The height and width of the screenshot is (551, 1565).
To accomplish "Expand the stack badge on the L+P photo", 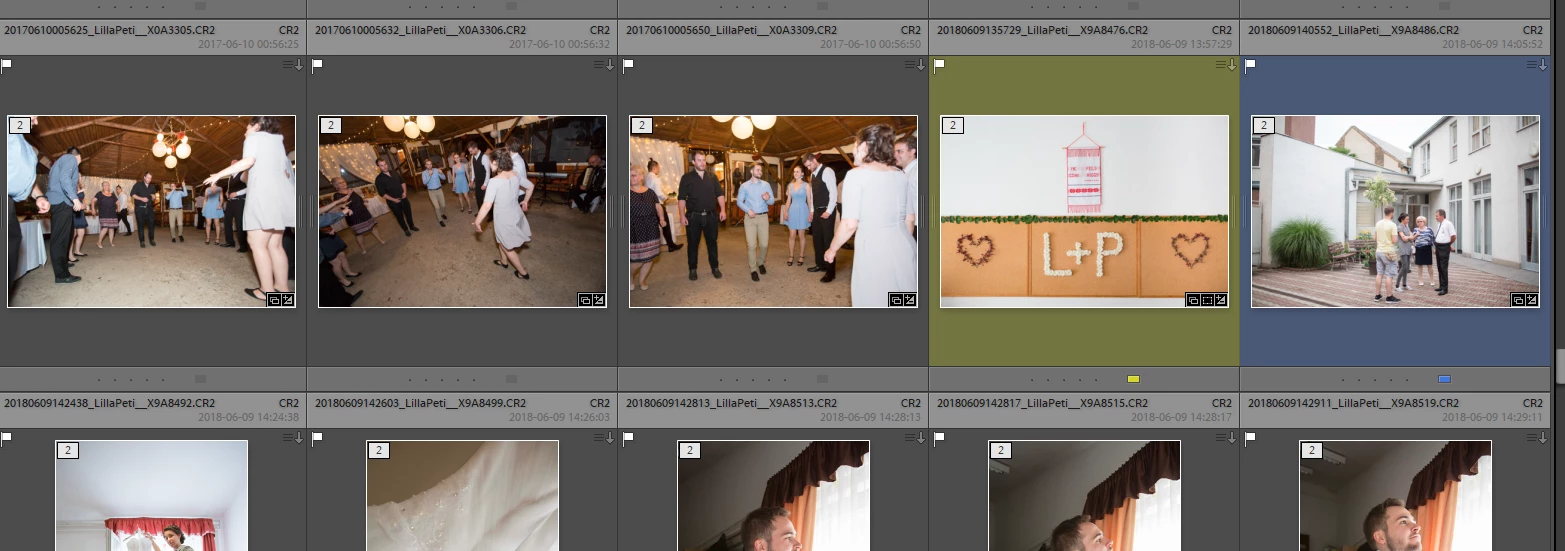I will coord(954,125).
